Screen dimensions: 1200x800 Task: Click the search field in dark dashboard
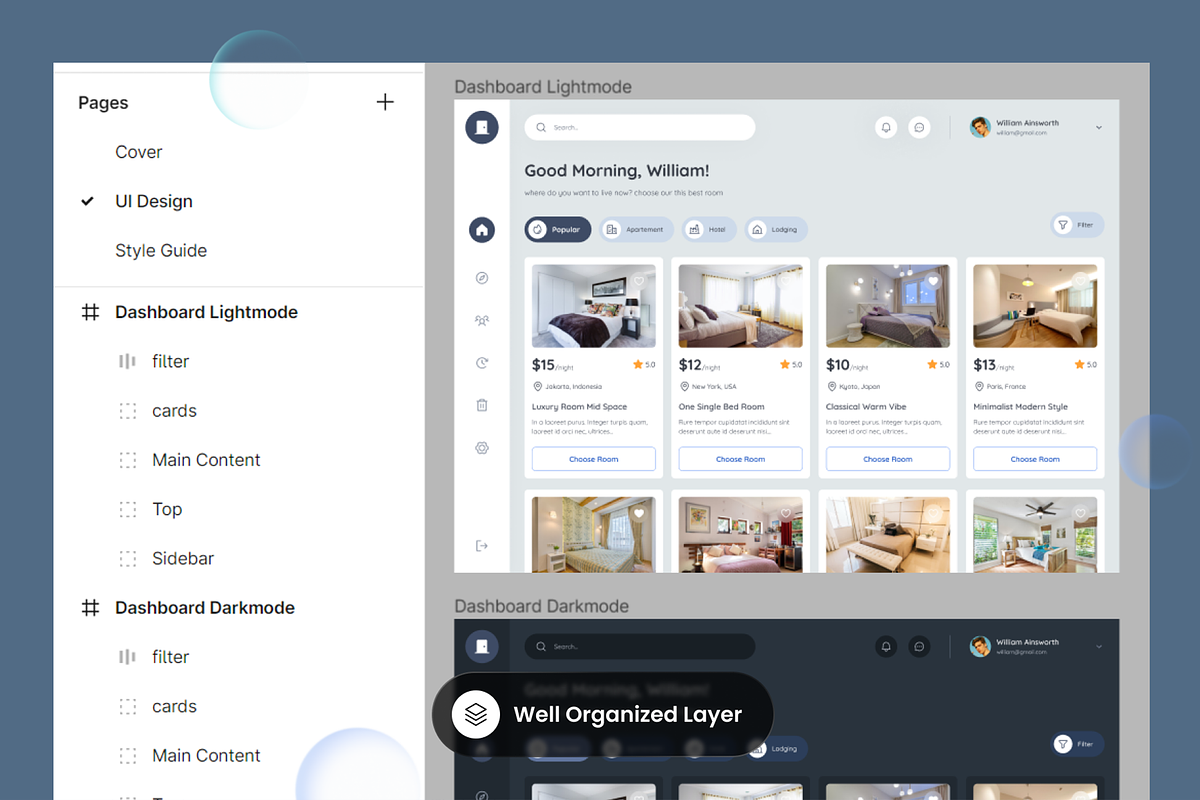pos(640,646)
